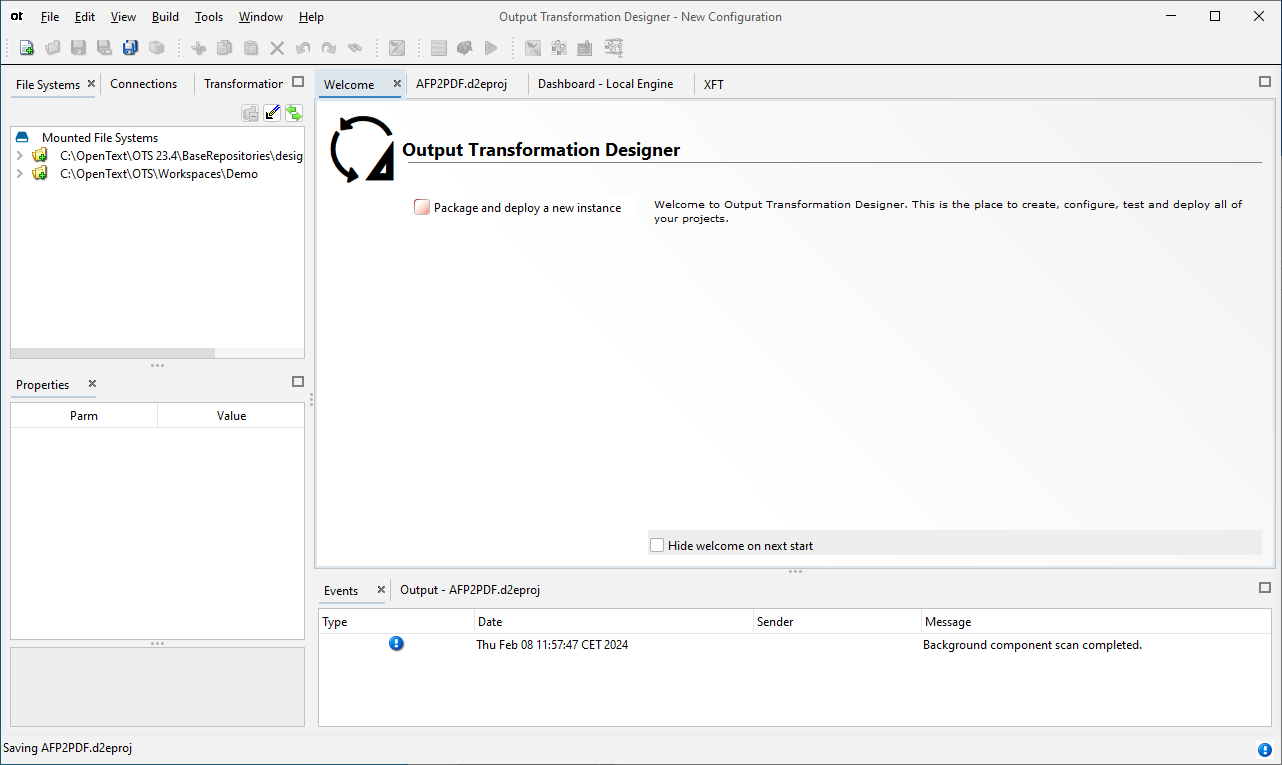Expand the Workspaces\Demo file system node
Screen dimensions: 1282x765
click(19, 174)
